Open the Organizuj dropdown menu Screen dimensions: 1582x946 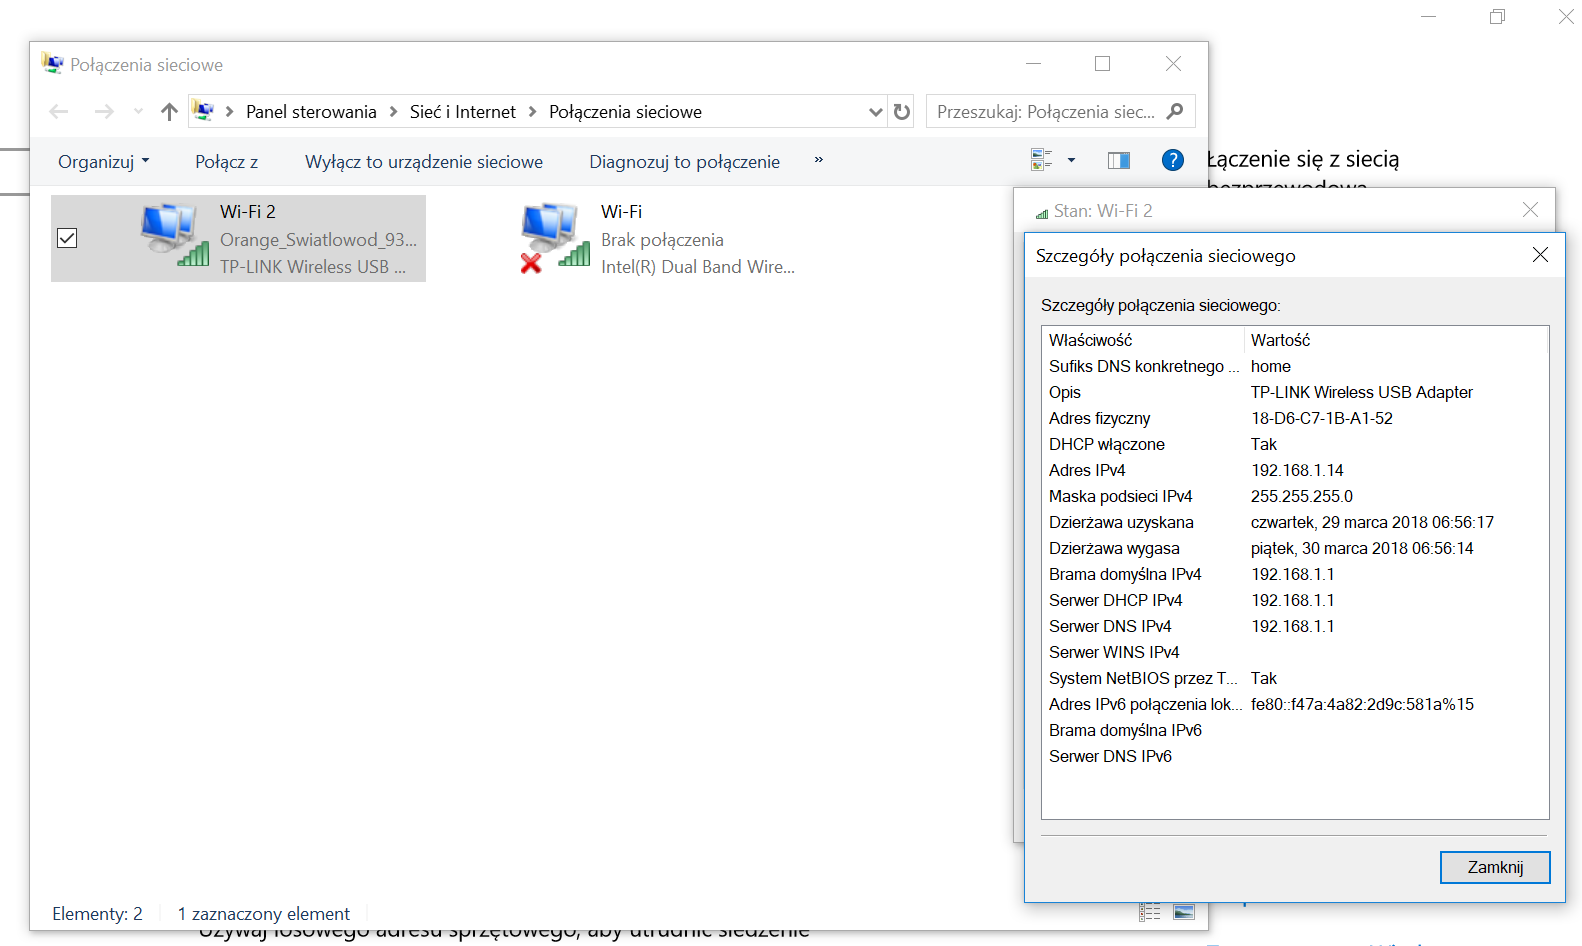[x=103, y=162]
